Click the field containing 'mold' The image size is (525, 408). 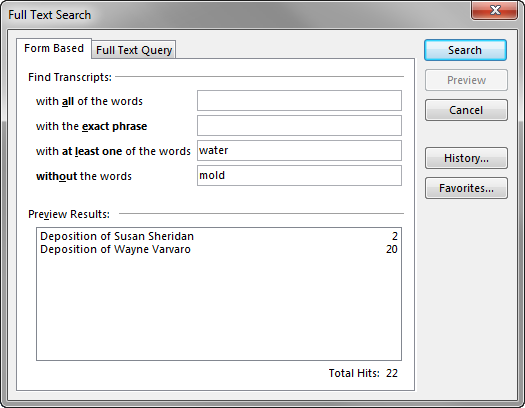299,175
